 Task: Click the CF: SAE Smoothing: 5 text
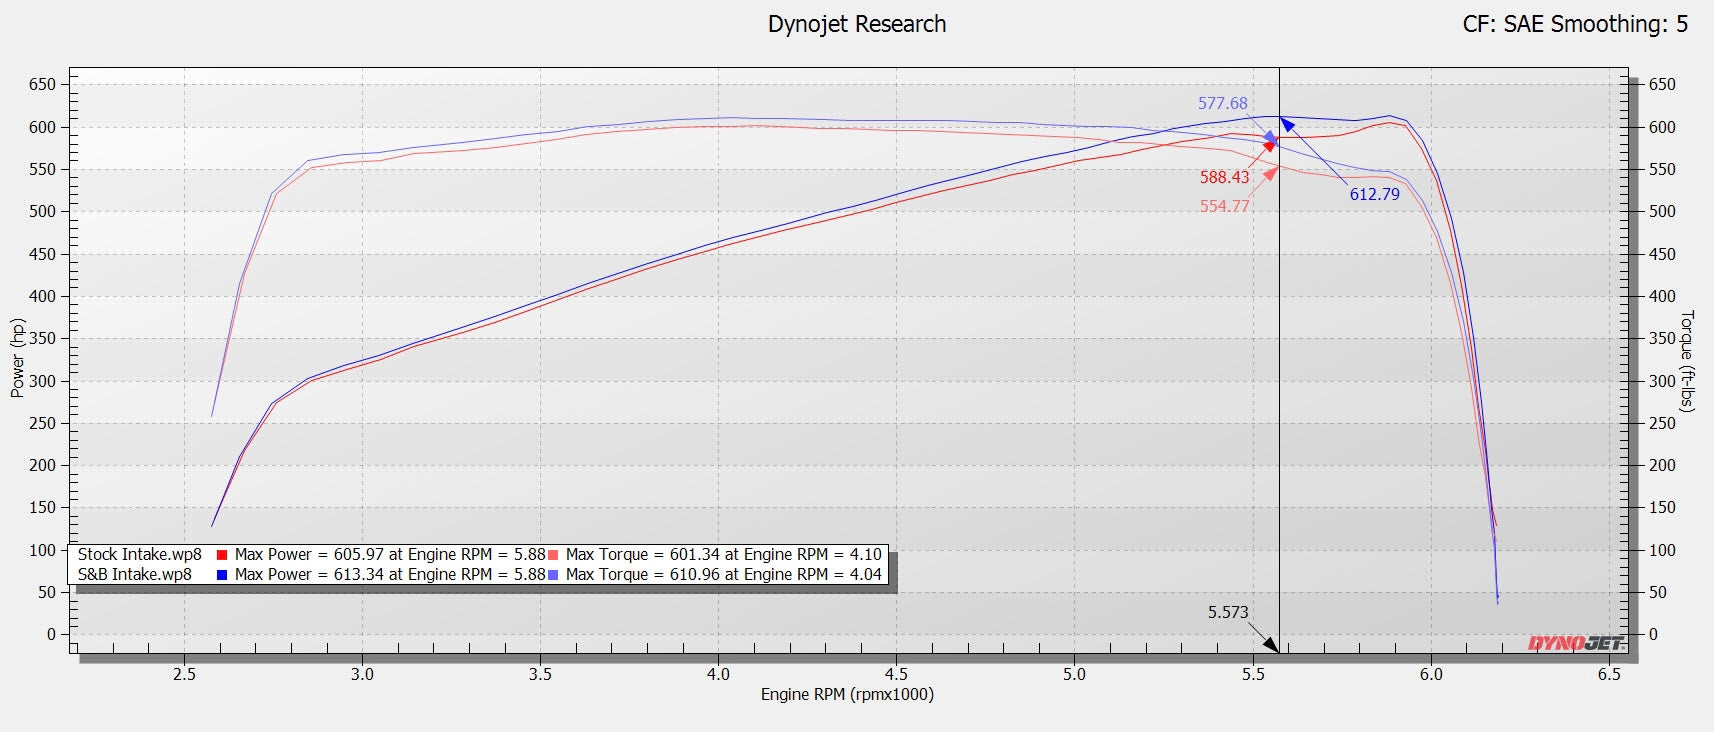pos(1574,24)
